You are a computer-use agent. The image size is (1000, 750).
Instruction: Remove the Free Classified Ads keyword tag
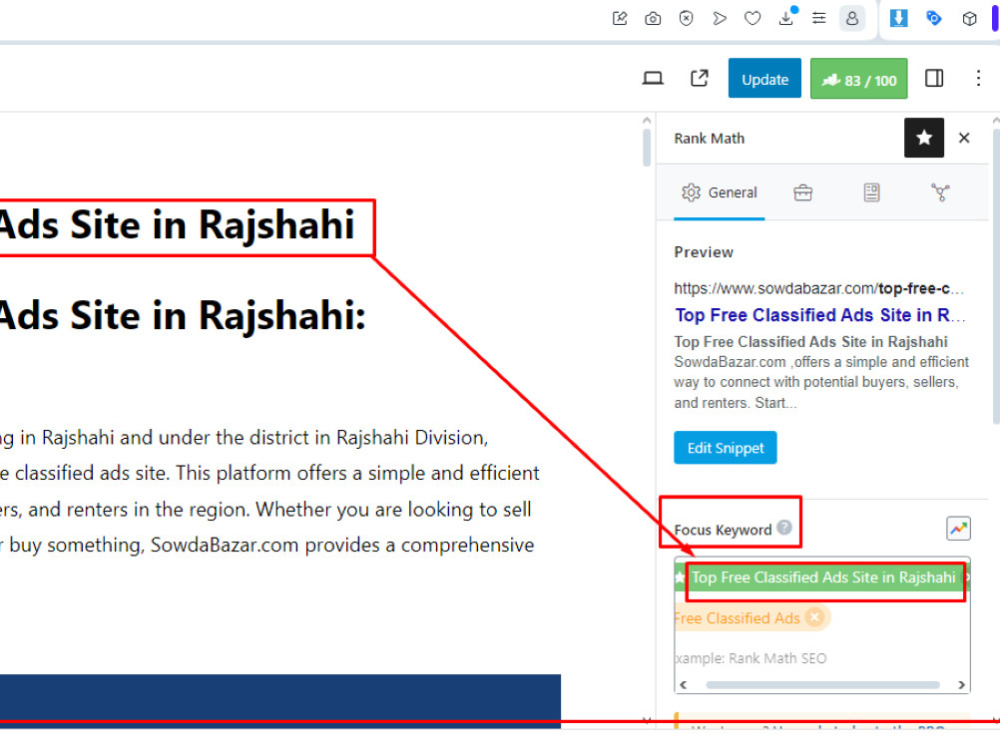point(814,617)
